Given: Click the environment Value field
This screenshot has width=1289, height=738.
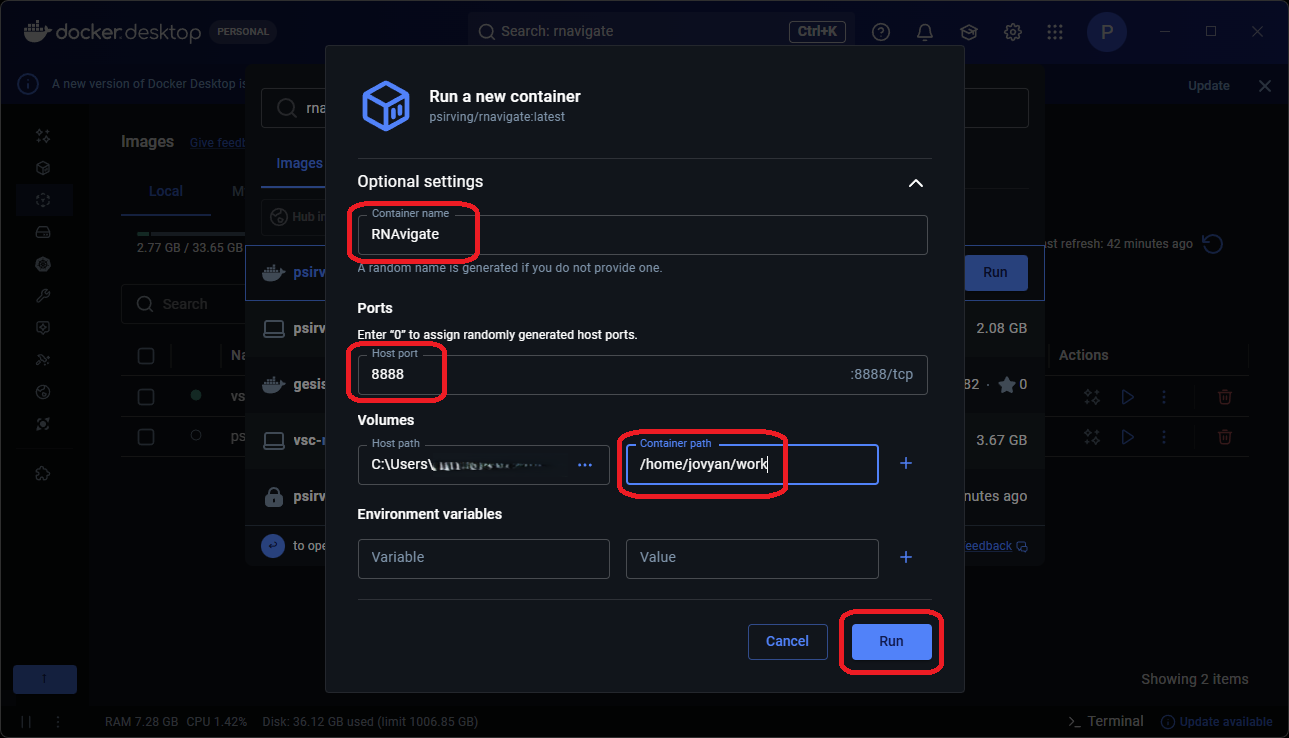Looking at the screenshot, I should click(x=752, y=558).
